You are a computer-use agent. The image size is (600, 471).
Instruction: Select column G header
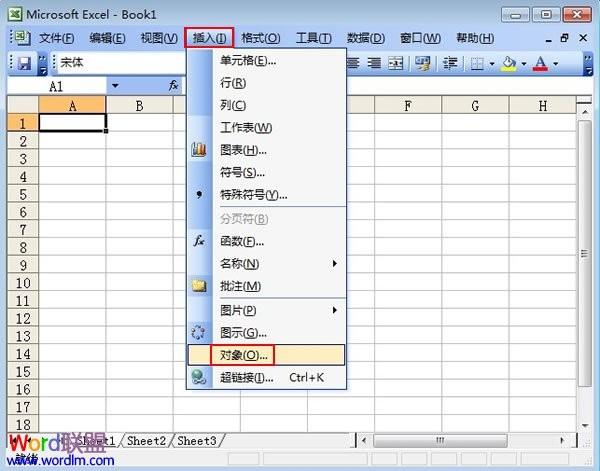tap(475, 105)
